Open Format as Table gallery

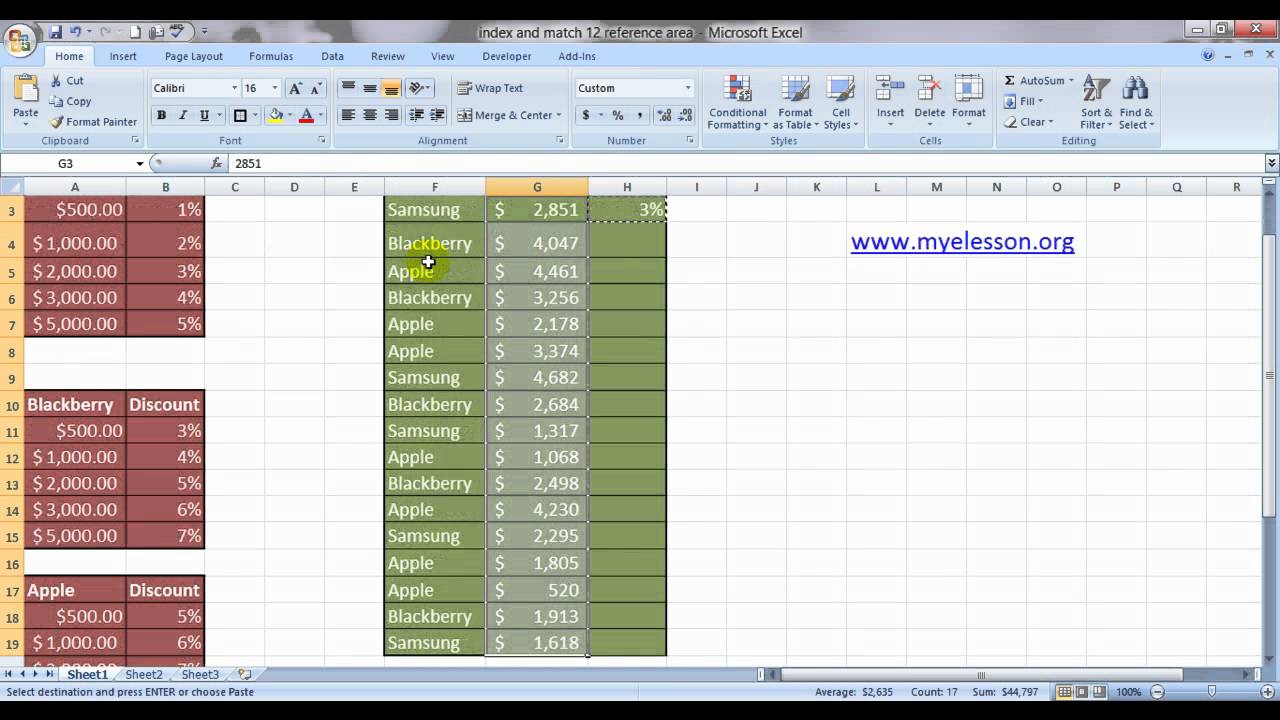(795, 102)
